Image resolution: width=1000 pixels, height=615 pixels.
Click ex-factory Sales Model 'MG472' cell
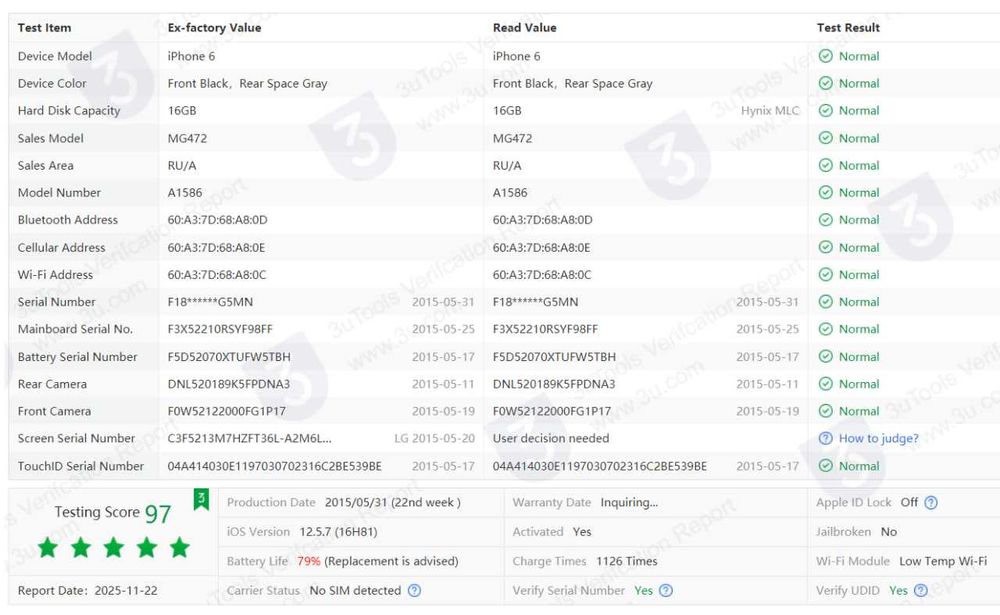click(188, 138)
